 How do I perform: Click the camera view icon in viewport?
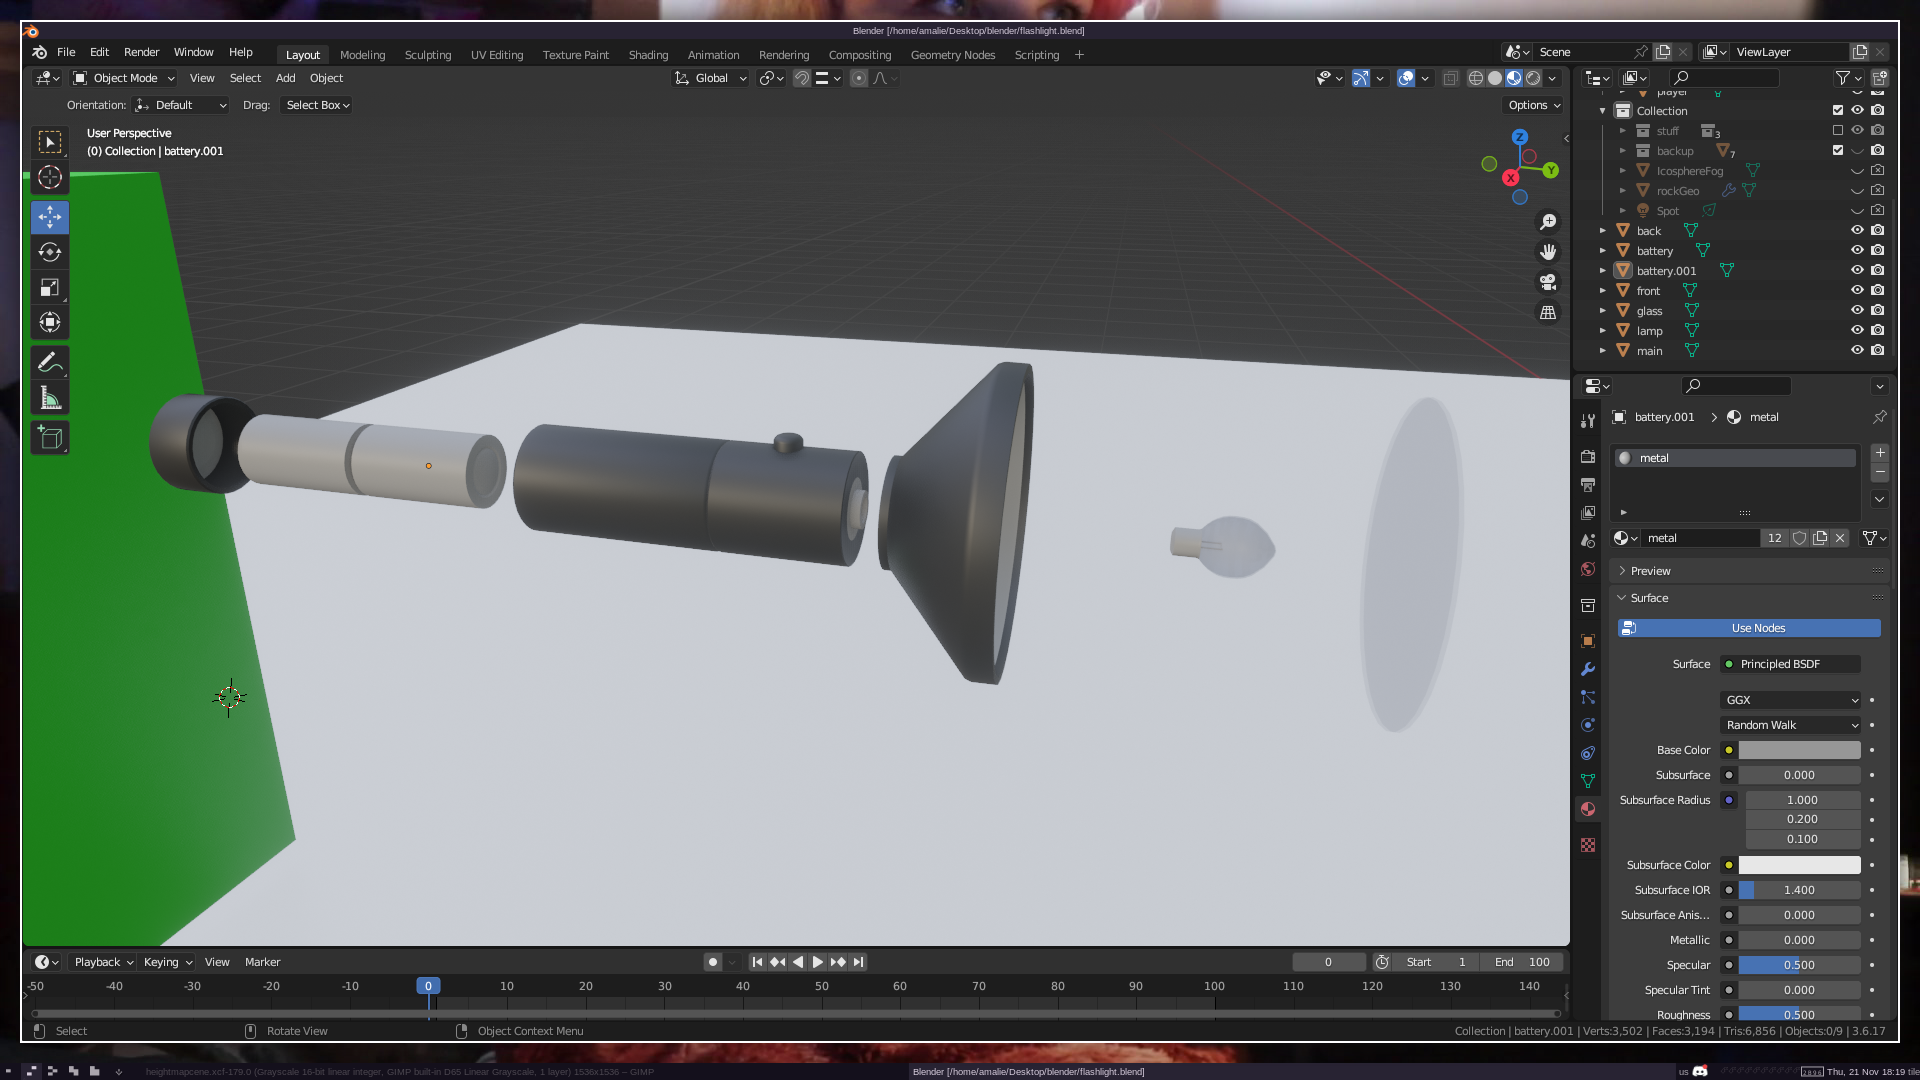(x=1548, y=282)
